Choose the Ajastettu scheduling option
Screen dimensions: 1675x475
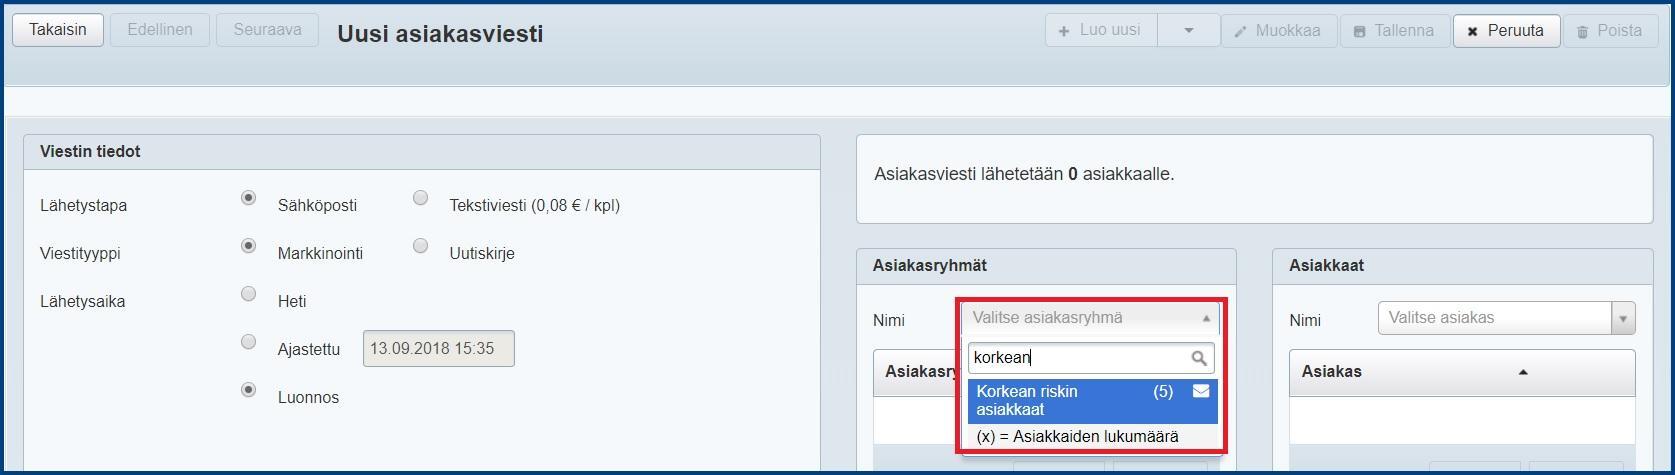[x=249, y=342]
